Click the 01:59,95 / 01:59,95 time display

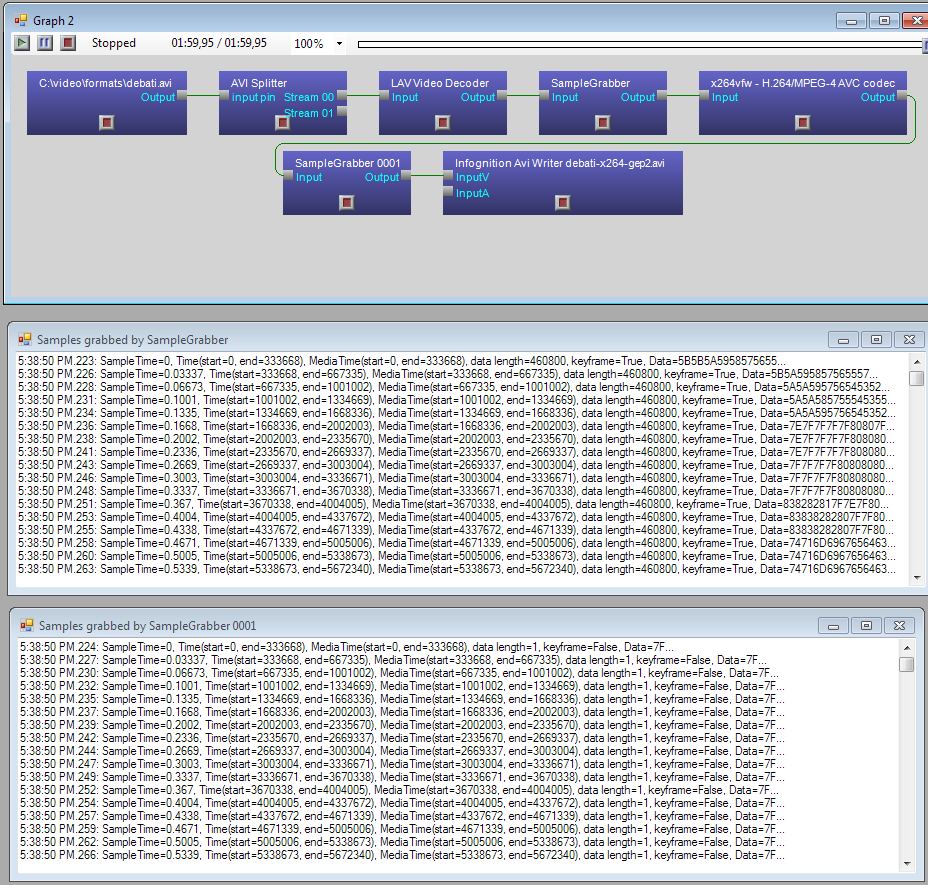pyautogui.click(x=219, y=43)
